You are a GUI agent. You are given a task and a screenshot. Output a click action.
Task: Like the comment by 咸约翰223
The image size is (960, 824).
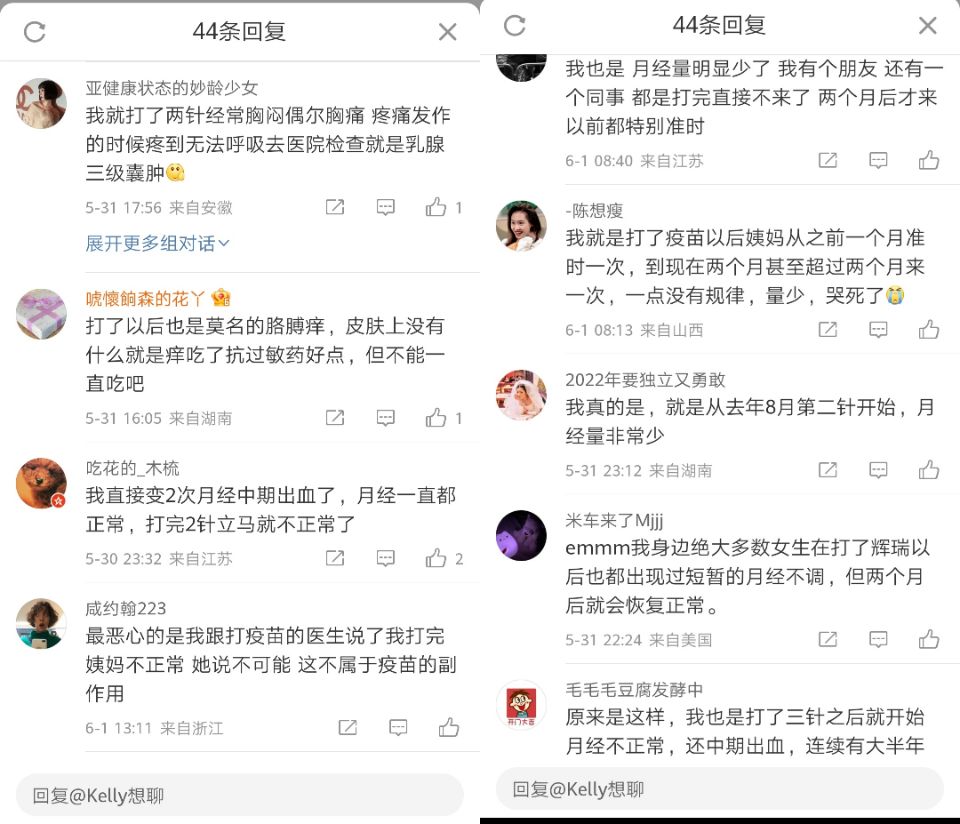tap(449, 728)
